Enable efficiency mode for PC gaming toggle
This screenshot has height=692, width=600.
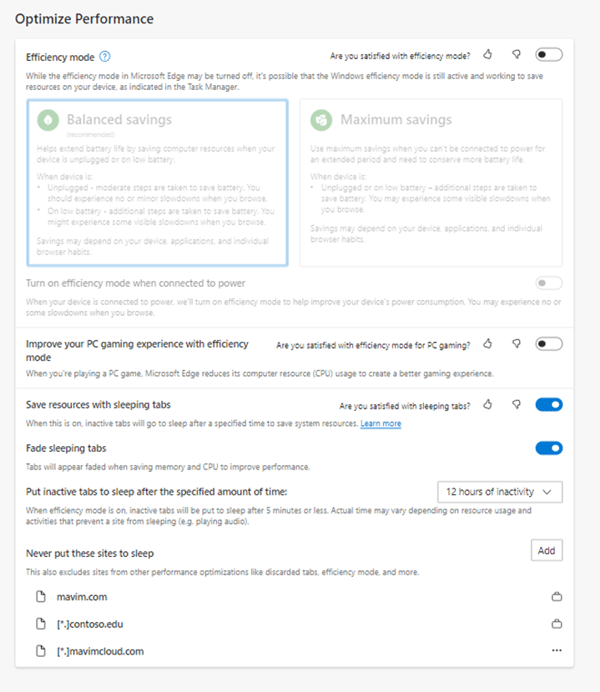click(549, 344)
